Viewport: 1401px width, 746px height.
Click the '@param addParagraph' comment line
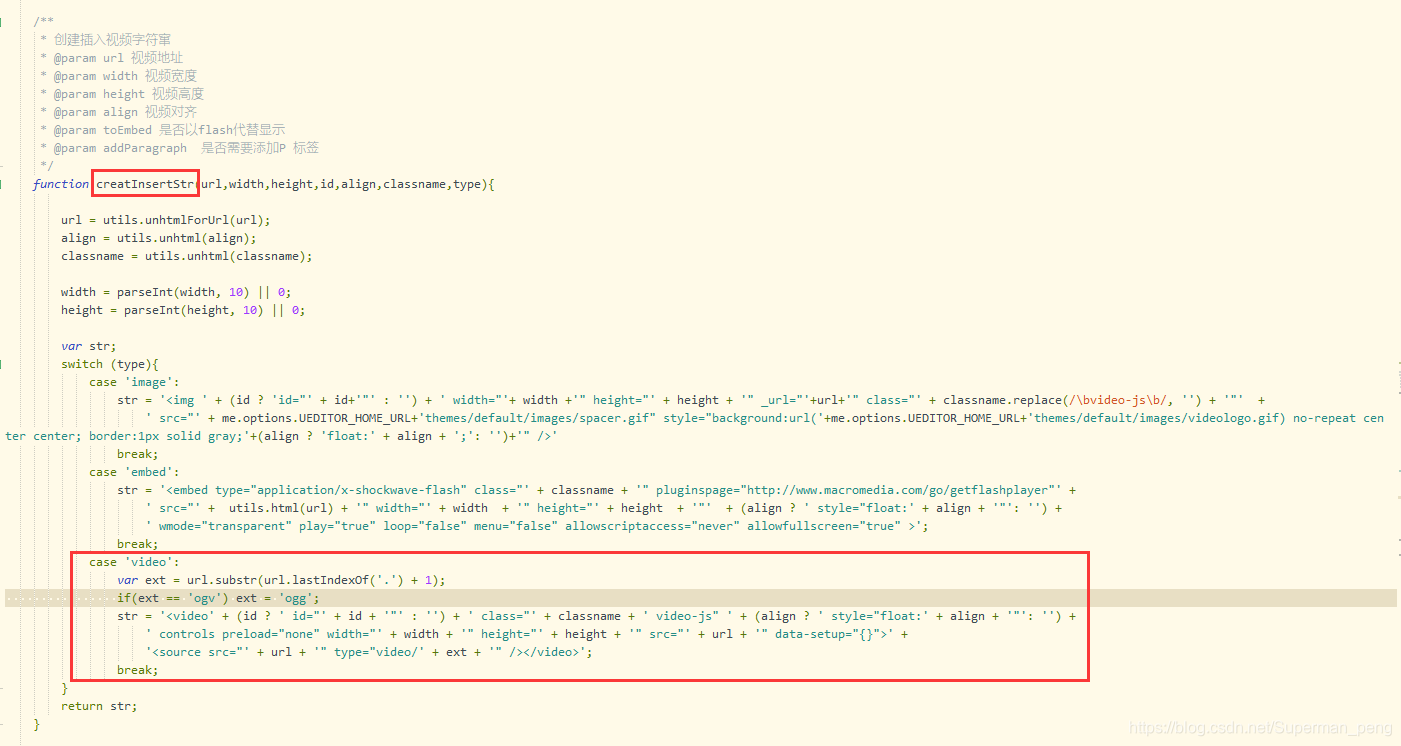click(179, 148)
